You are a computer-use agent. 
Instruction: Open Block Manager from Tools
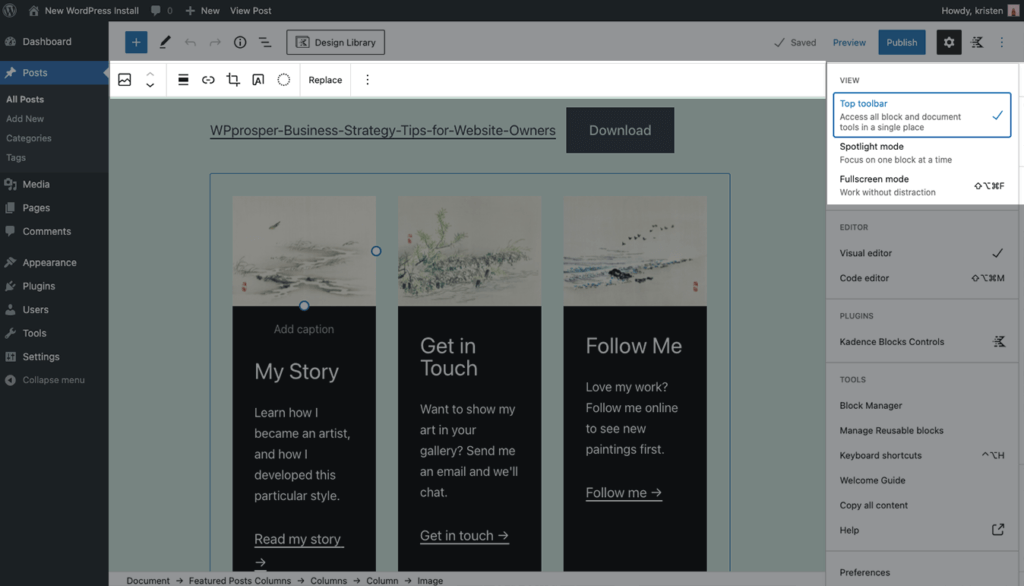click(x=870, y=405)
